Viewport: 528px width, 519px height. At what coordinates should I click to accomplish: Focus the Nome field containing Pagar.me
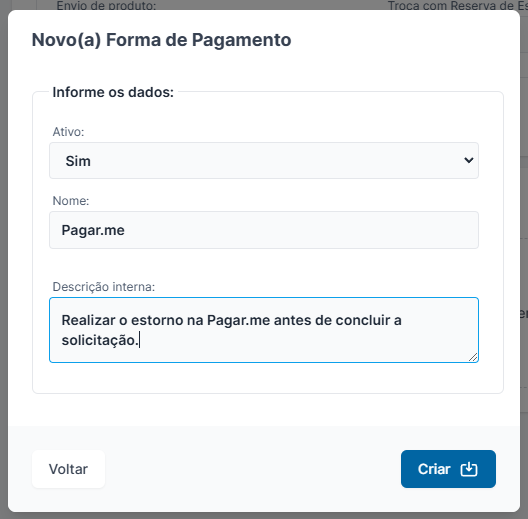click(x=264, y=230)
